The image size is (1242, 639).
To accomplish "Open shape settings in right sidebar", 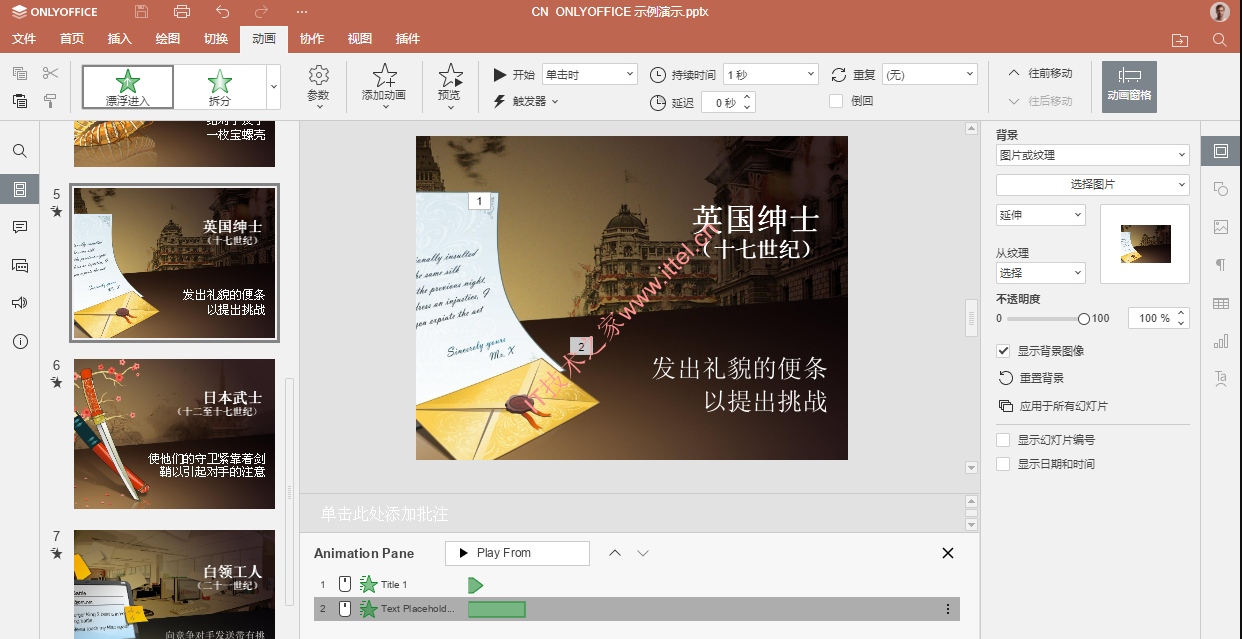I will point(1221,189).
